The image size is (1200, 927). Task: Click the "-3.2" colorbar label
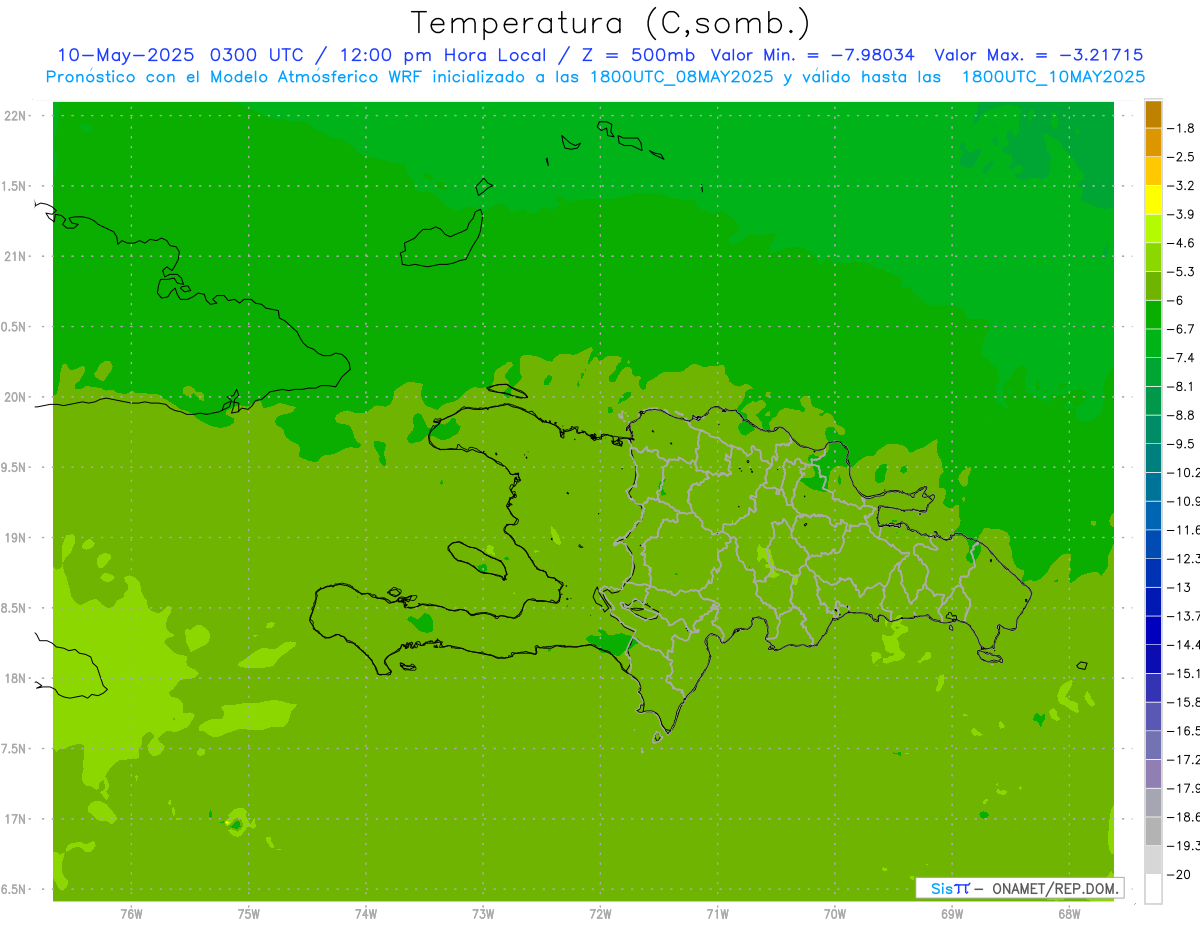[x=1183, y=185]
